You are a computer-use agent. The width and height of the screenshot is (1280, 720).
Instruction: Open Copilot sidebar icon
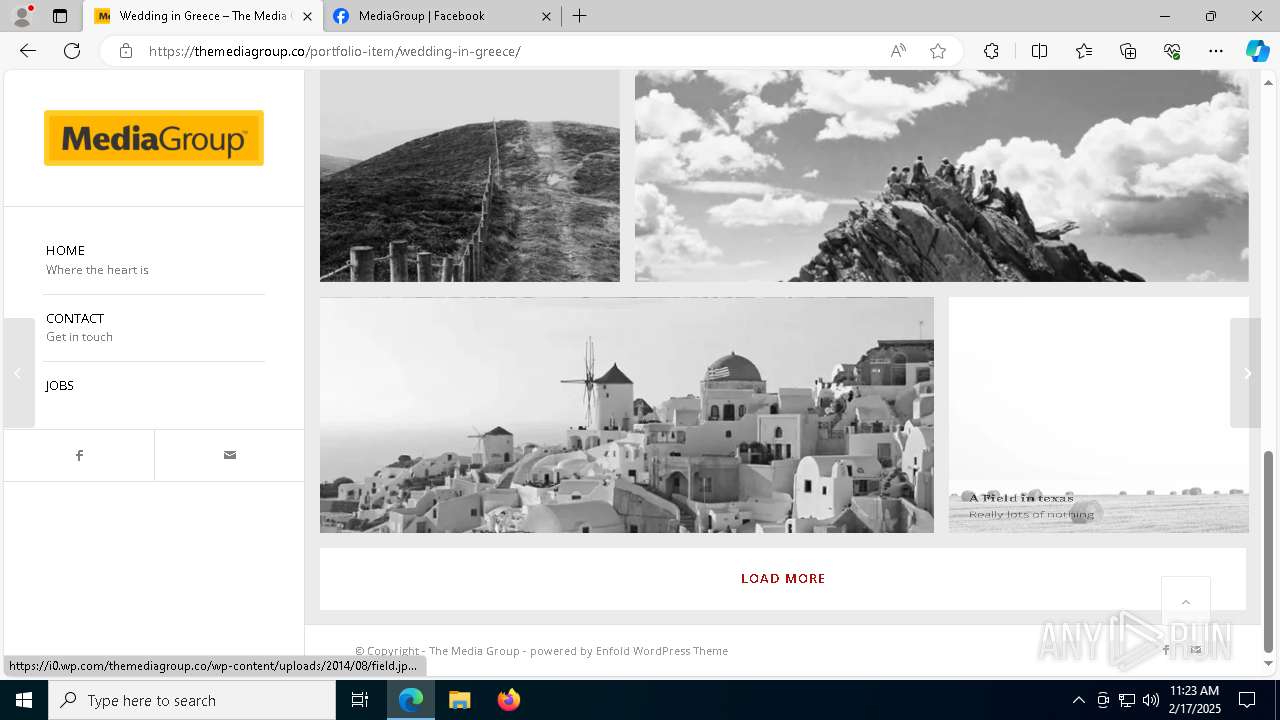tap(1257, 51)
